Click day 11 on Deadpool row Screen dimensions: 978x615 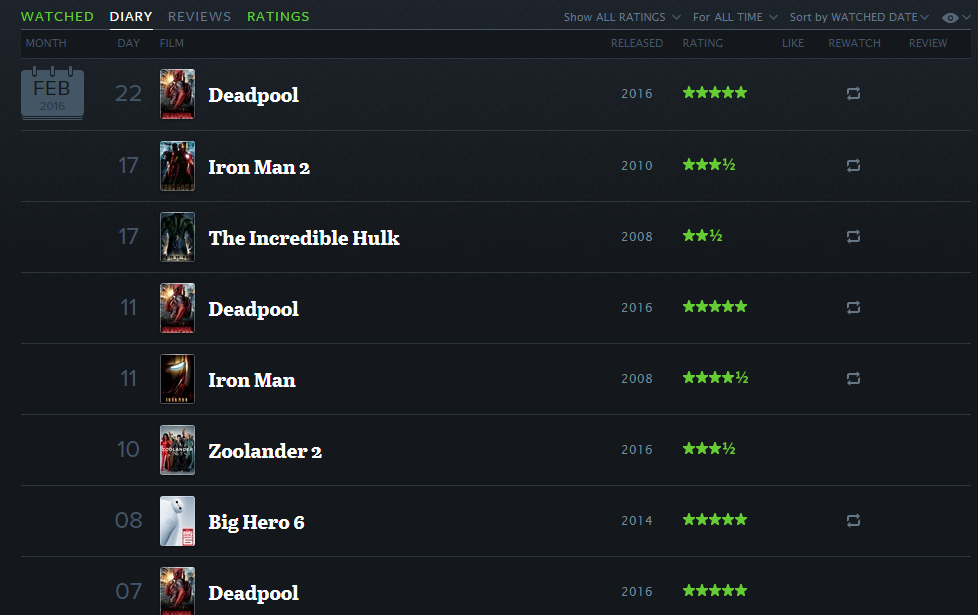point(128,308)
